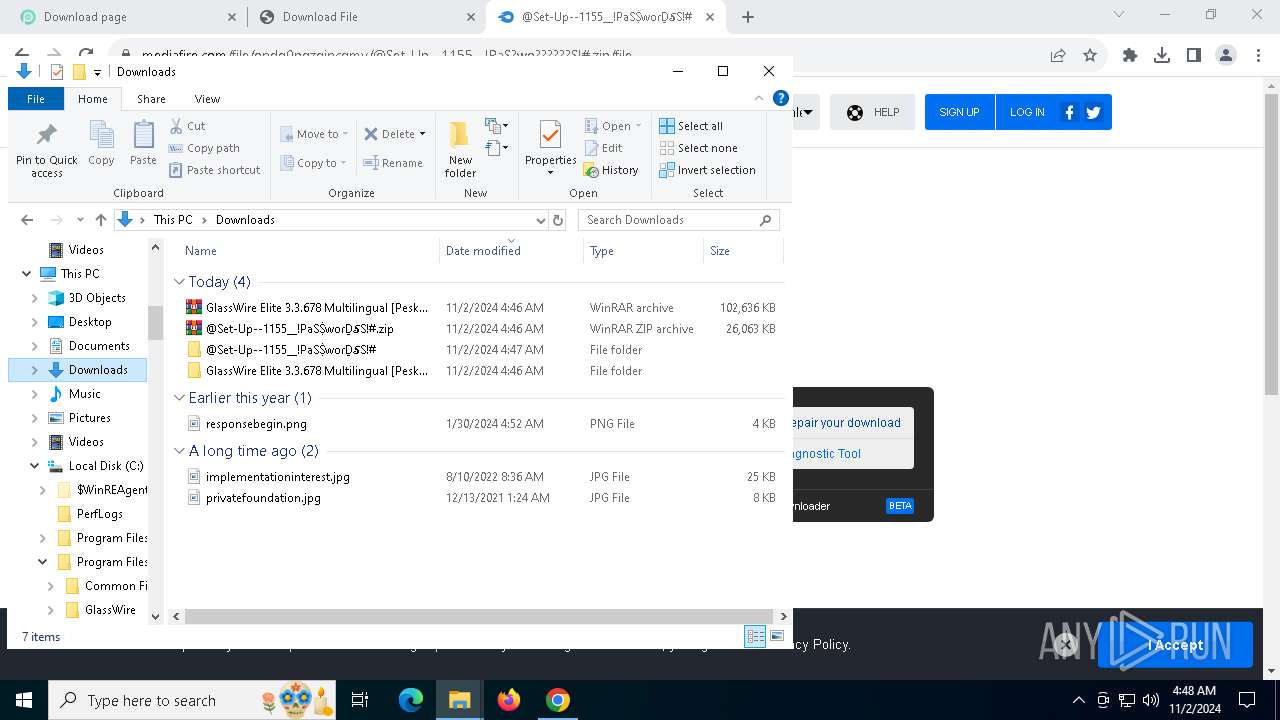1280x720 pixels.
Task: Click Select none in the ribbon
Action: pos(698,148)
